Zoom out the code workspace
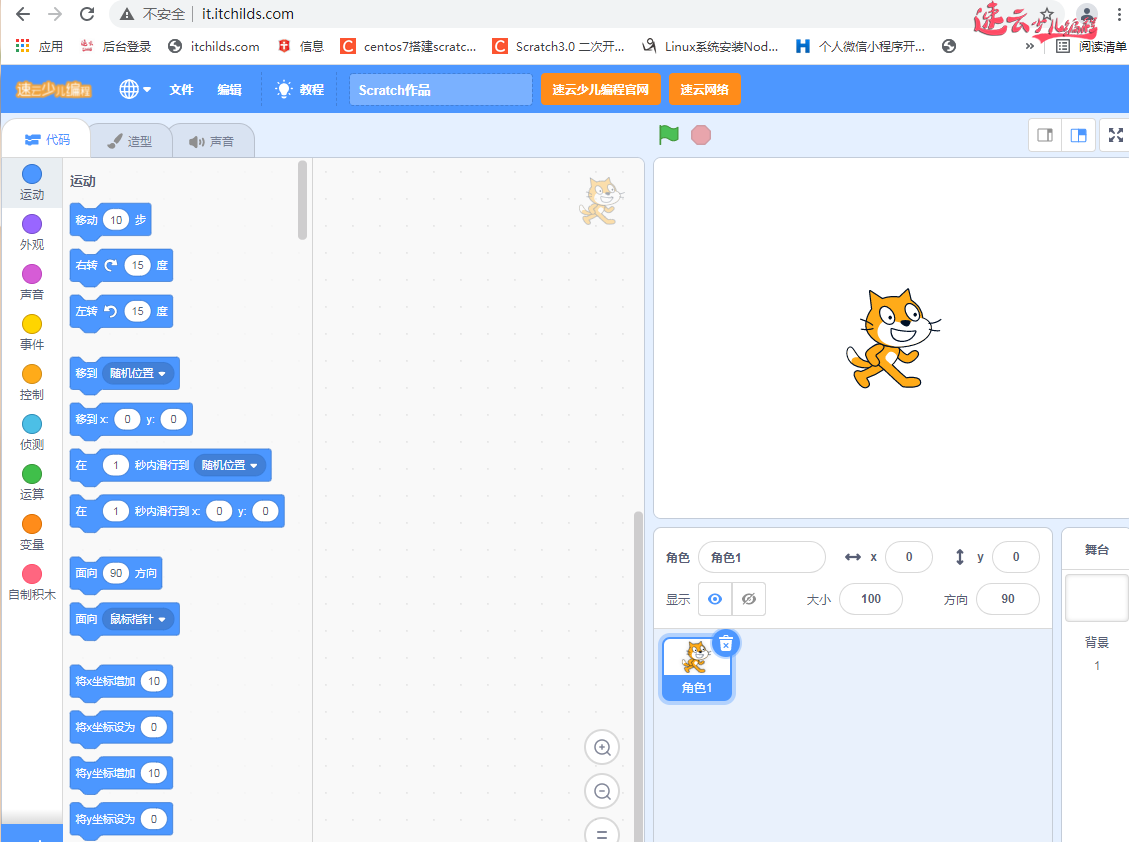Screen dimensions: 1129x842 (x=602, y=792)
